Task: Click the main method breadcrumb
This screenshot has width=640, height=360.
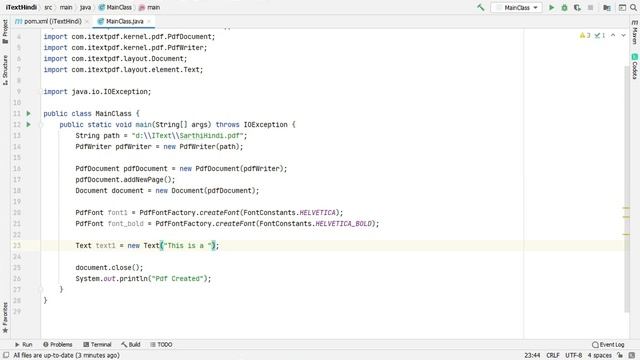Action: click(149, 7)
